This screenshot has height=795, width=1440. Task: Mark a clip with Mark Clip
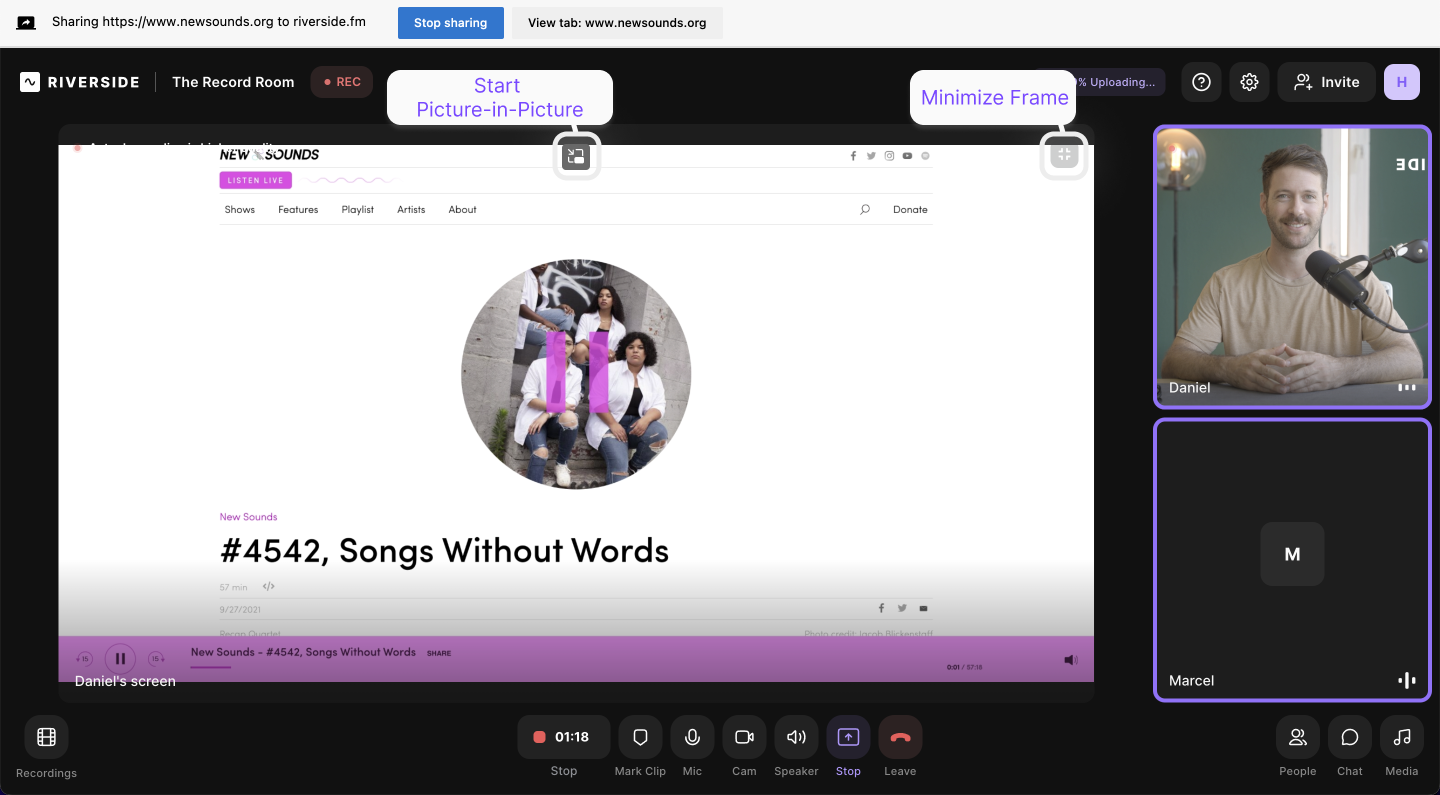(x=640, y=737)
